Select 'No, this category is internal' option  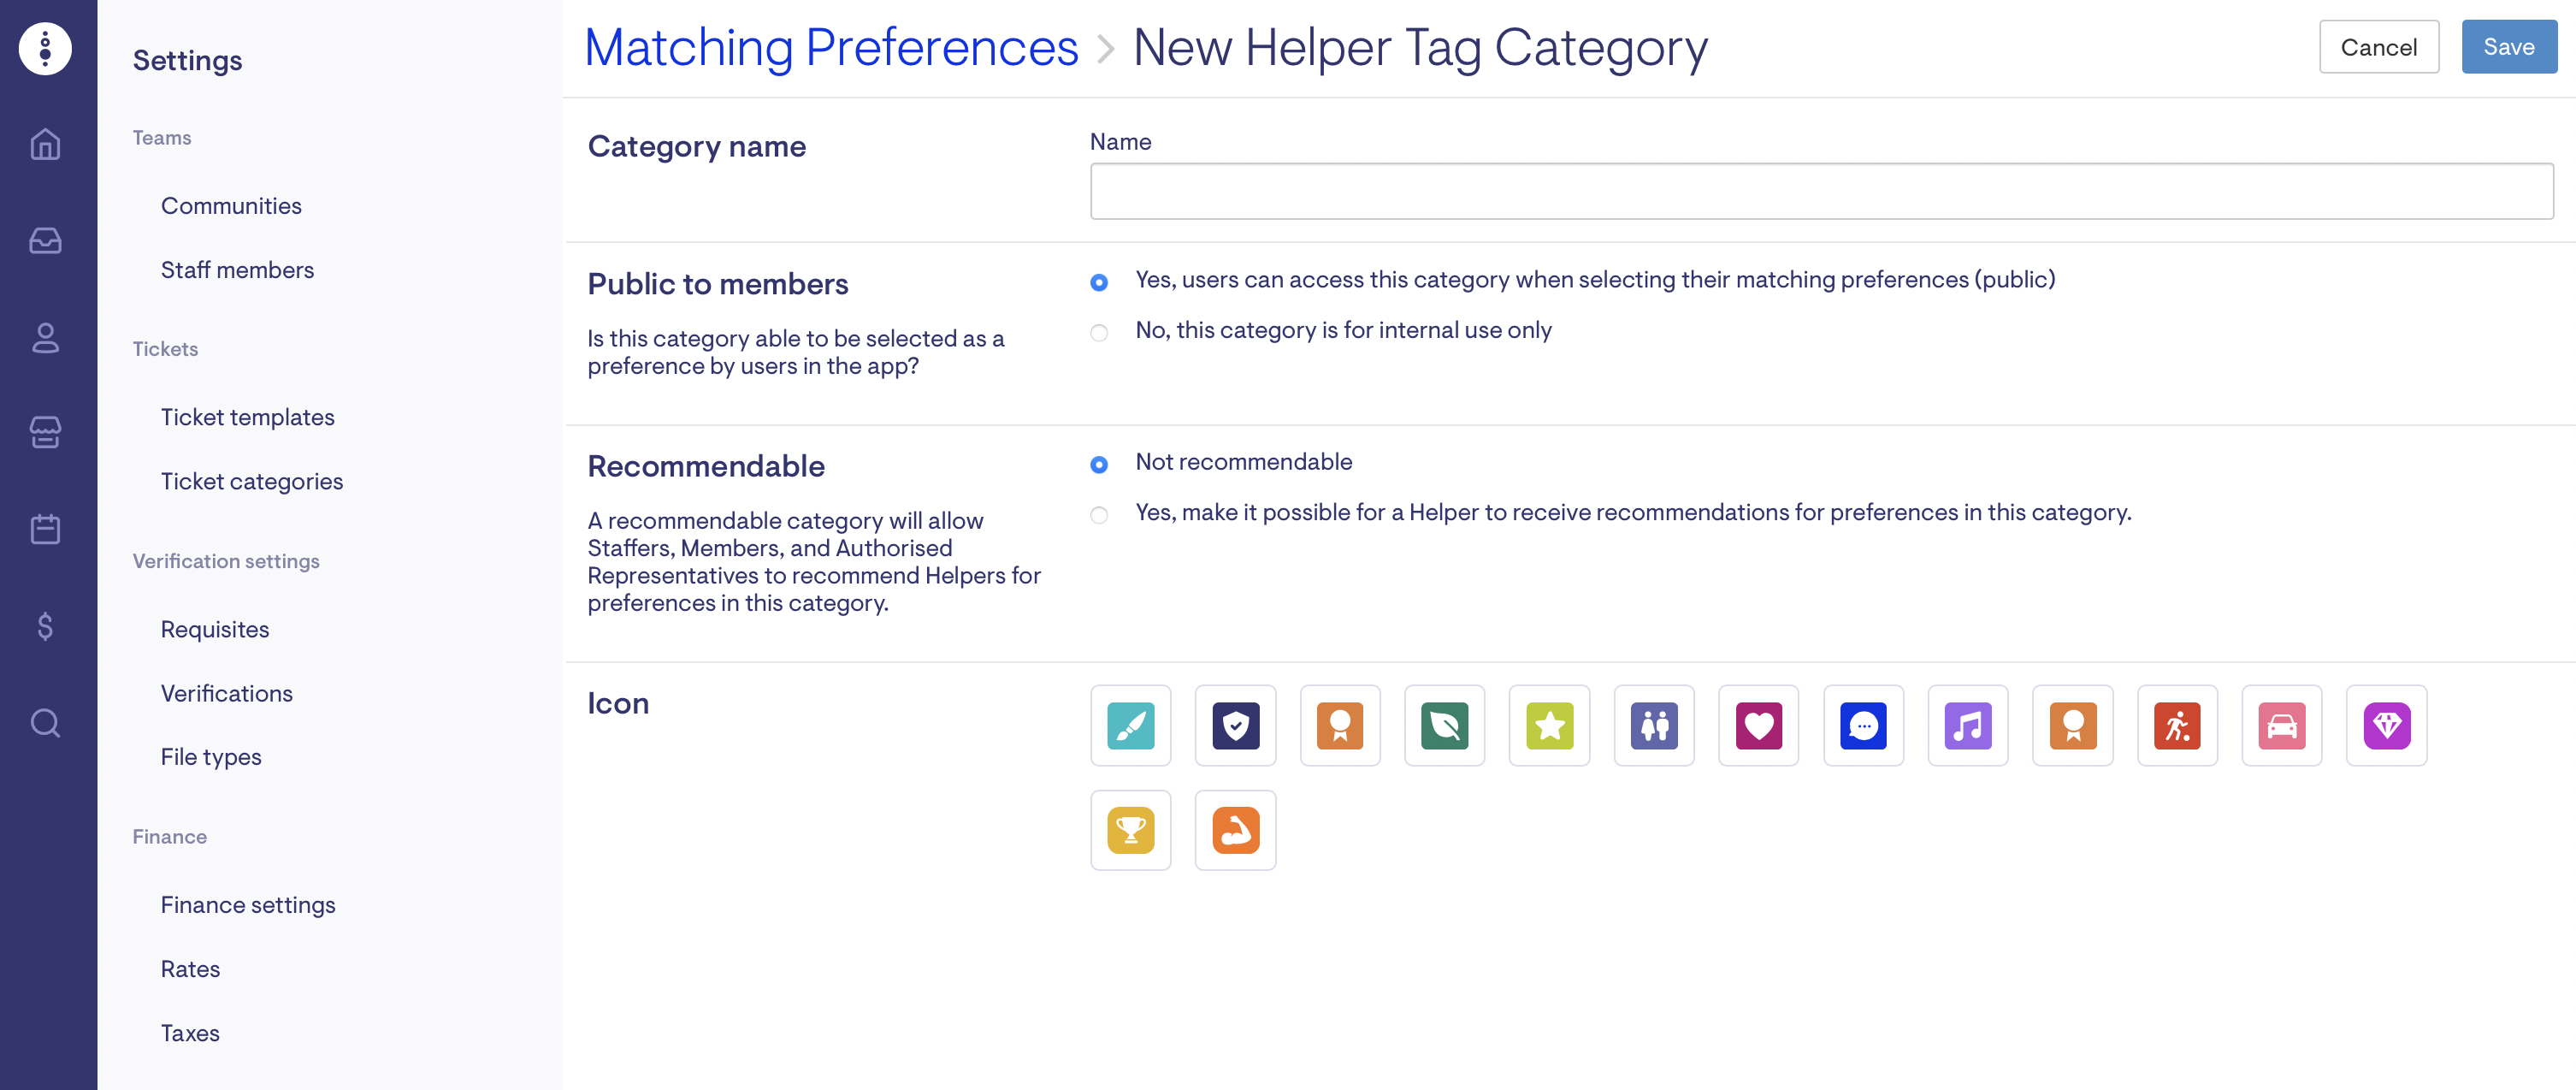(x=1099, y=332)
